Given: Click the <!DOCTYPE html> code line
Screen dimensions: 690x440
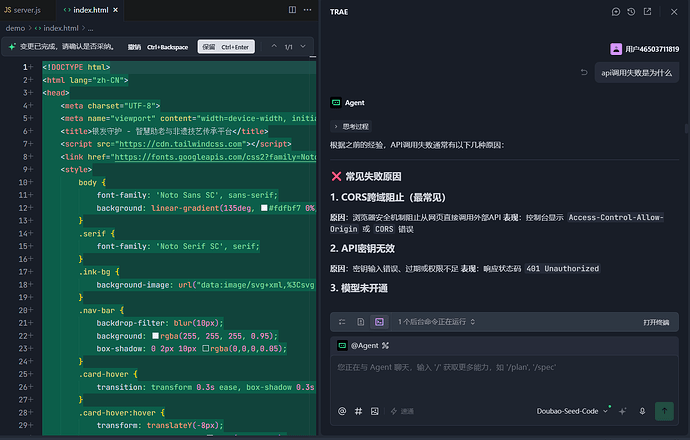Looking at the screenshot, I should point(76,67).
